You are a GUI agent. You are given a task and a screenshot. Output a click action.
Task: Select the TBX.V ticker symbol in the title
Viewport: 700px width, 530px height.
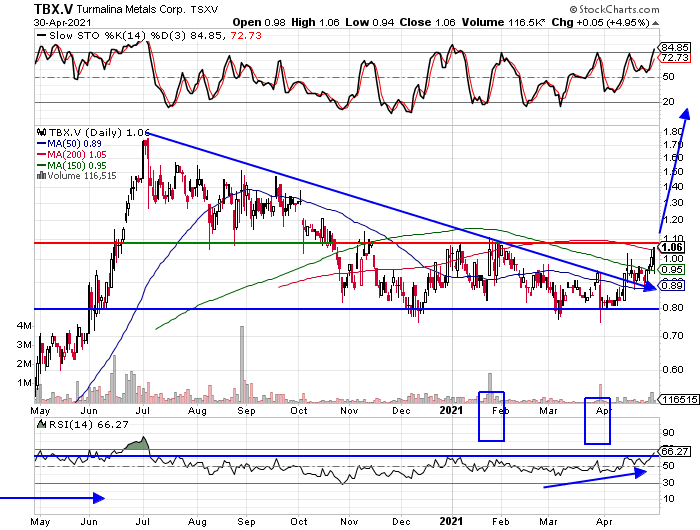[54, 9]
